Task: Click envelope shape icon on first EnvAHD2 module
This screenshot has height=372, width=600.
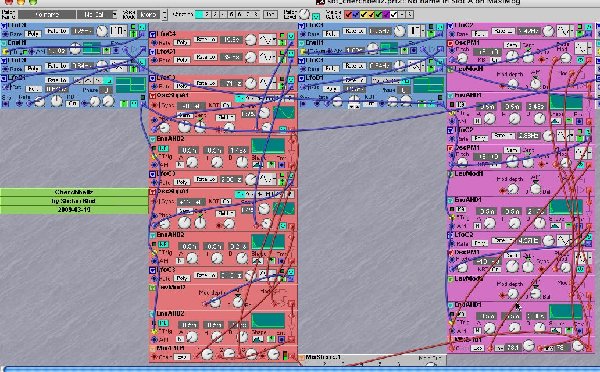Action: coord(258,165)
